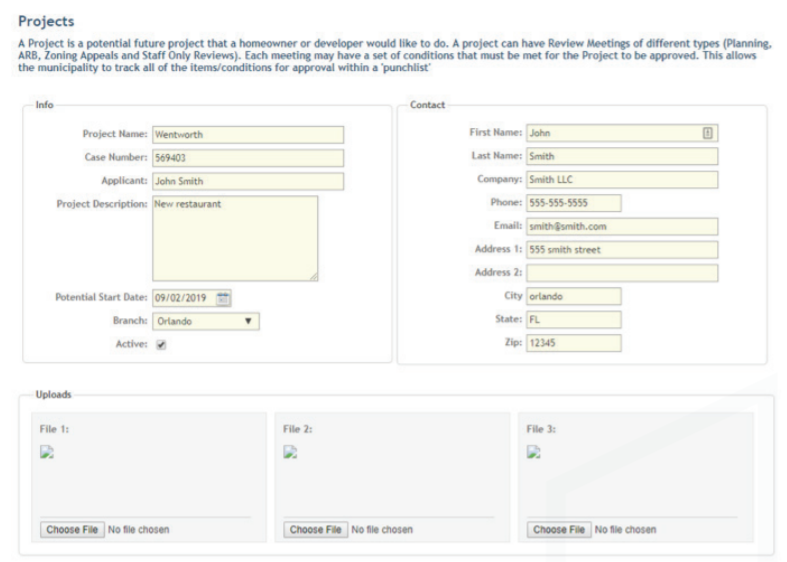Click the Potential Start Date input 09/02/2019
The image size is (787, 562).
(192, 298)
